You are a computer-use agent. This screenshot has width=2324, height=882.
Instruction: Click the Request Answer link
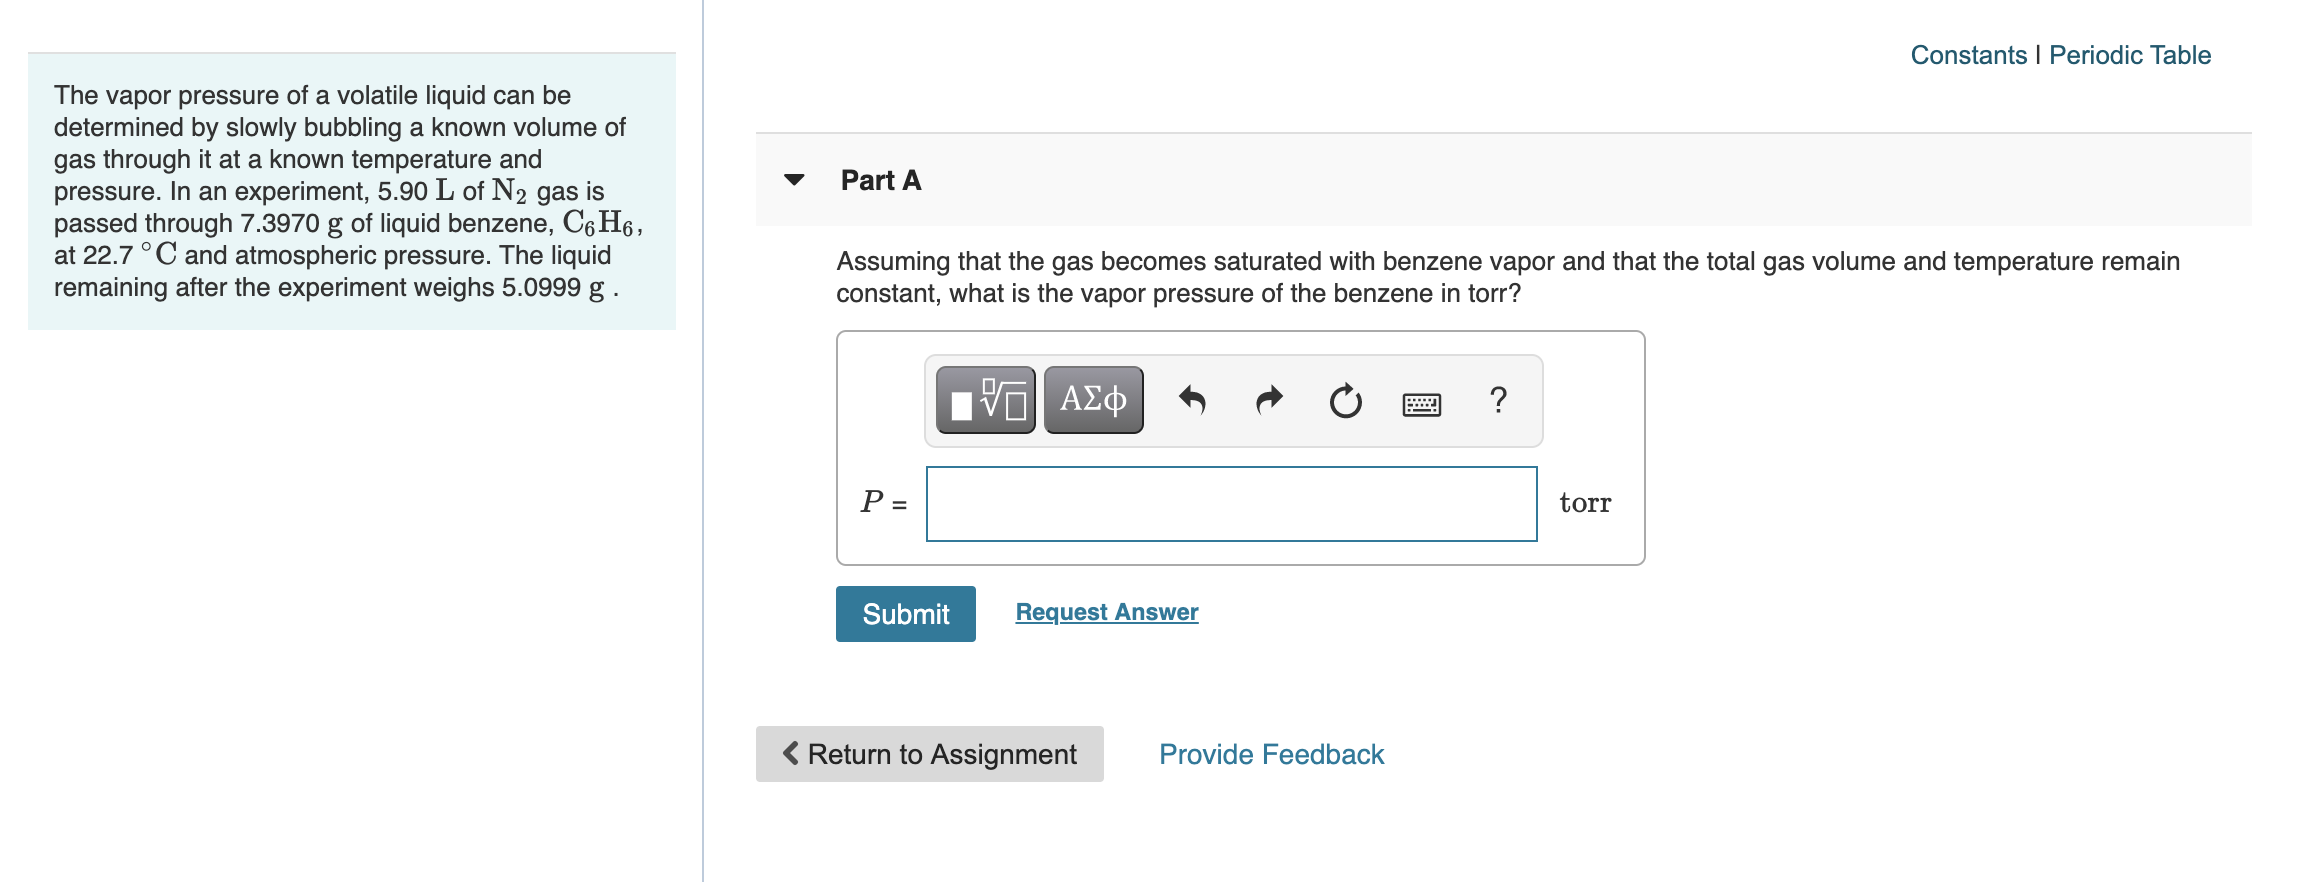point(1106,612)
